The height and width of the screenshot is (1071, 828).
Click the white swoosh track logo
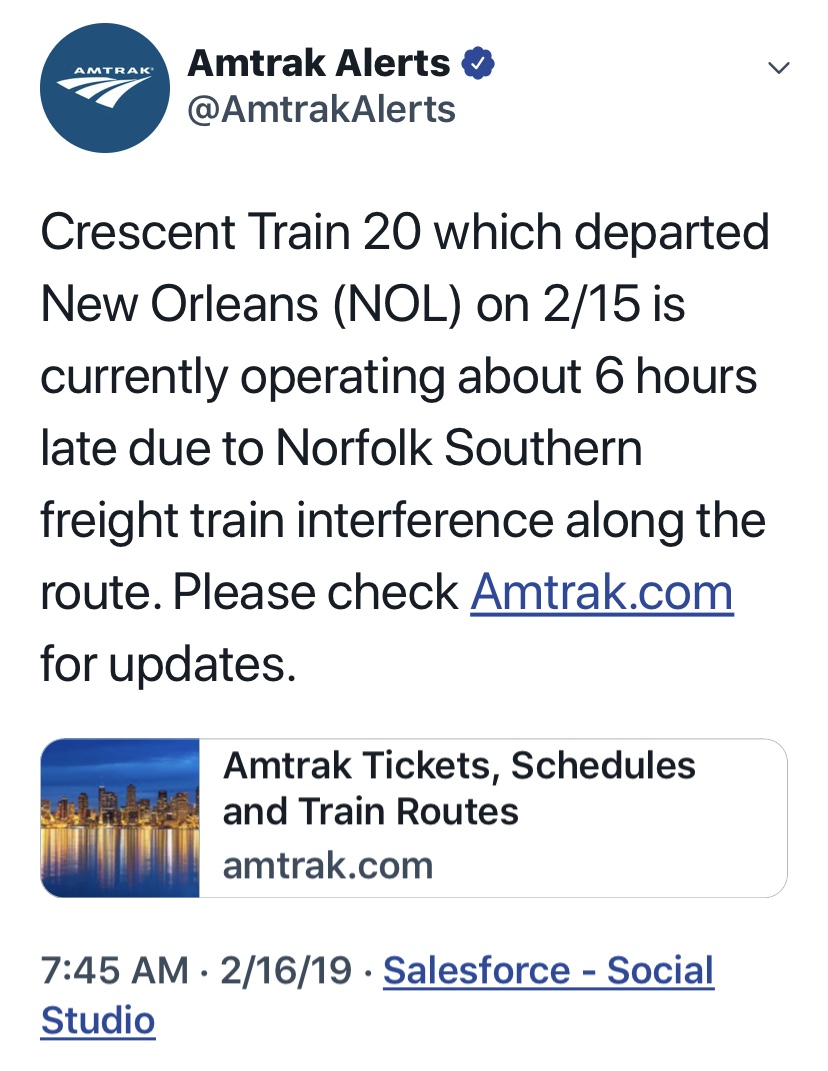(x=104, y=92)
